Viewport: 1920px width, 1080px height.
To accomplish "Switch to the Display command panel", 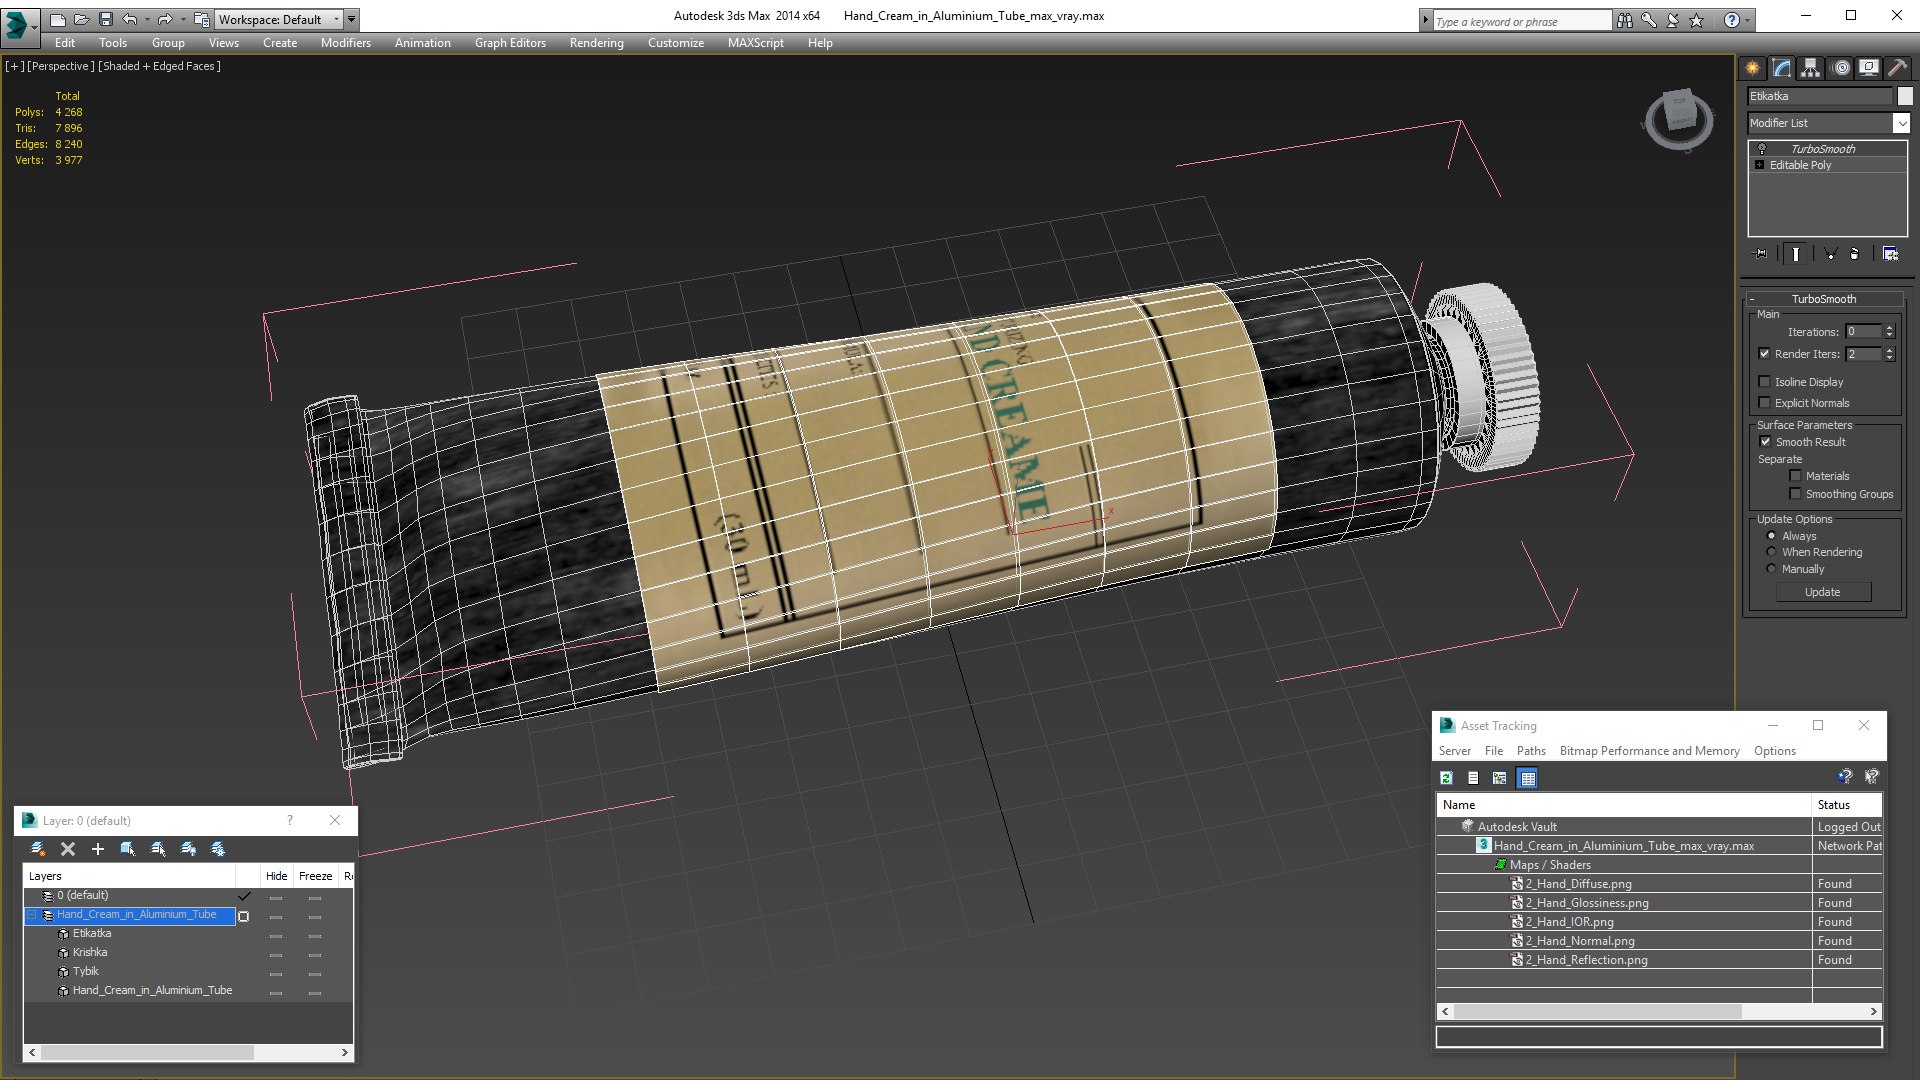I will (x=1869, y=68).
